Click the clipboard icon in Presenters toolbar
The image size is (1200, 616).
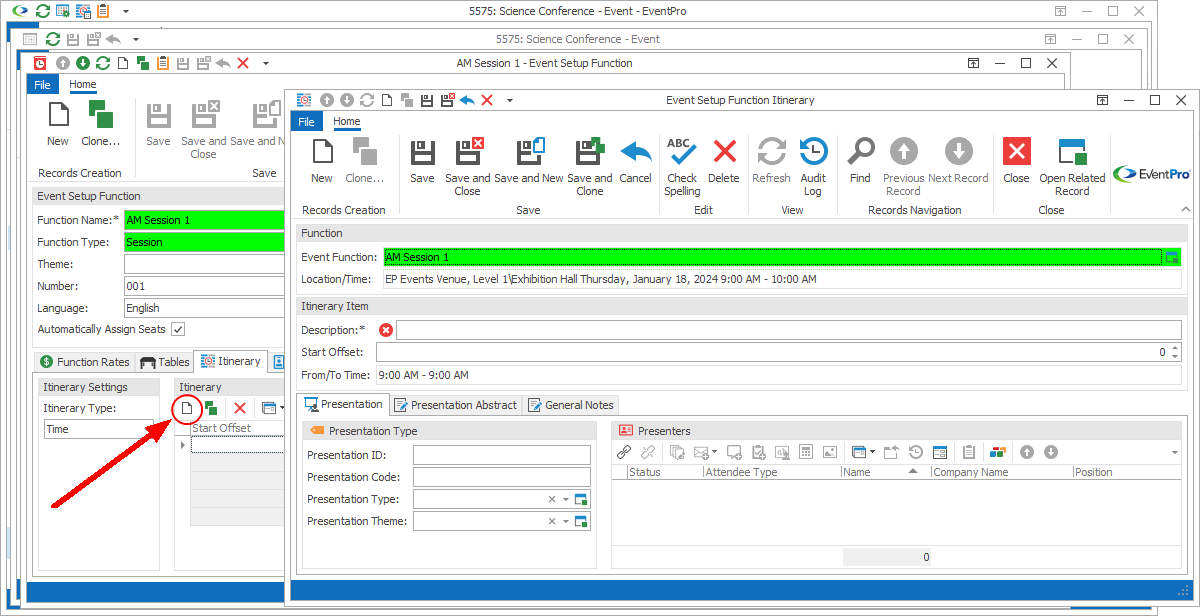pyautogui.click(x=968, y=452)
